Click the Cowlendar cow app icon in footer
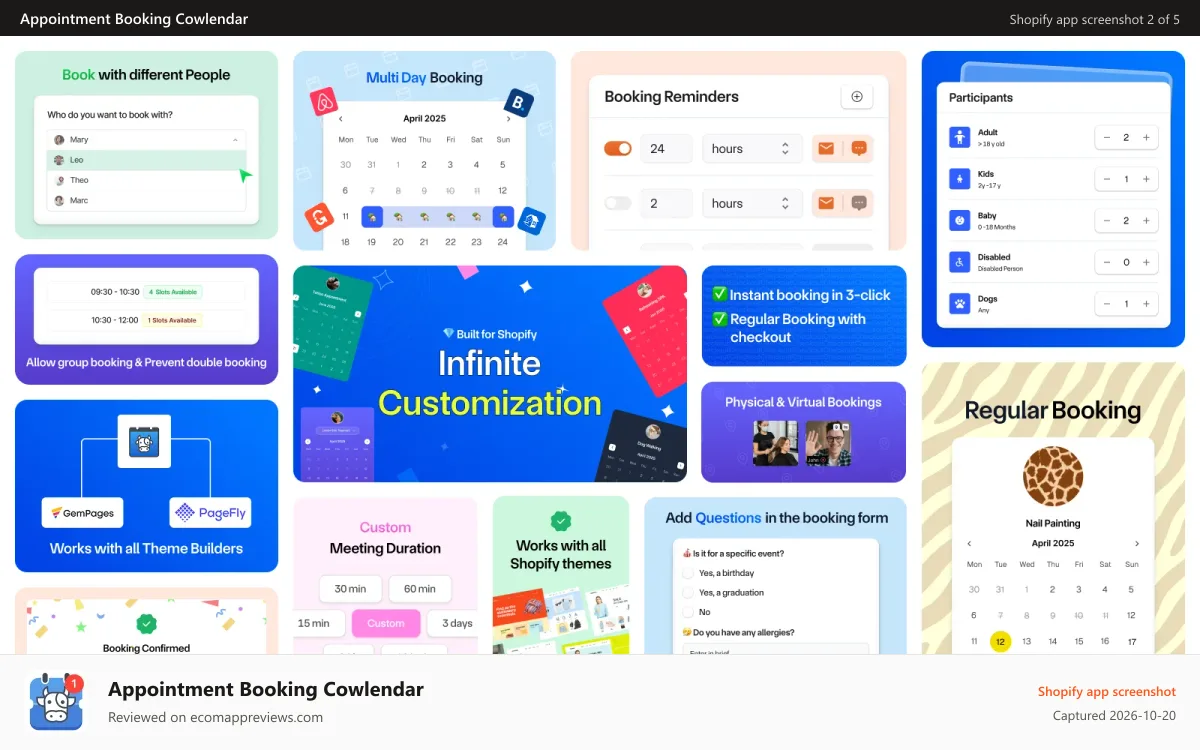Screen dimensions: 1200x750 [x=56, y=701]
